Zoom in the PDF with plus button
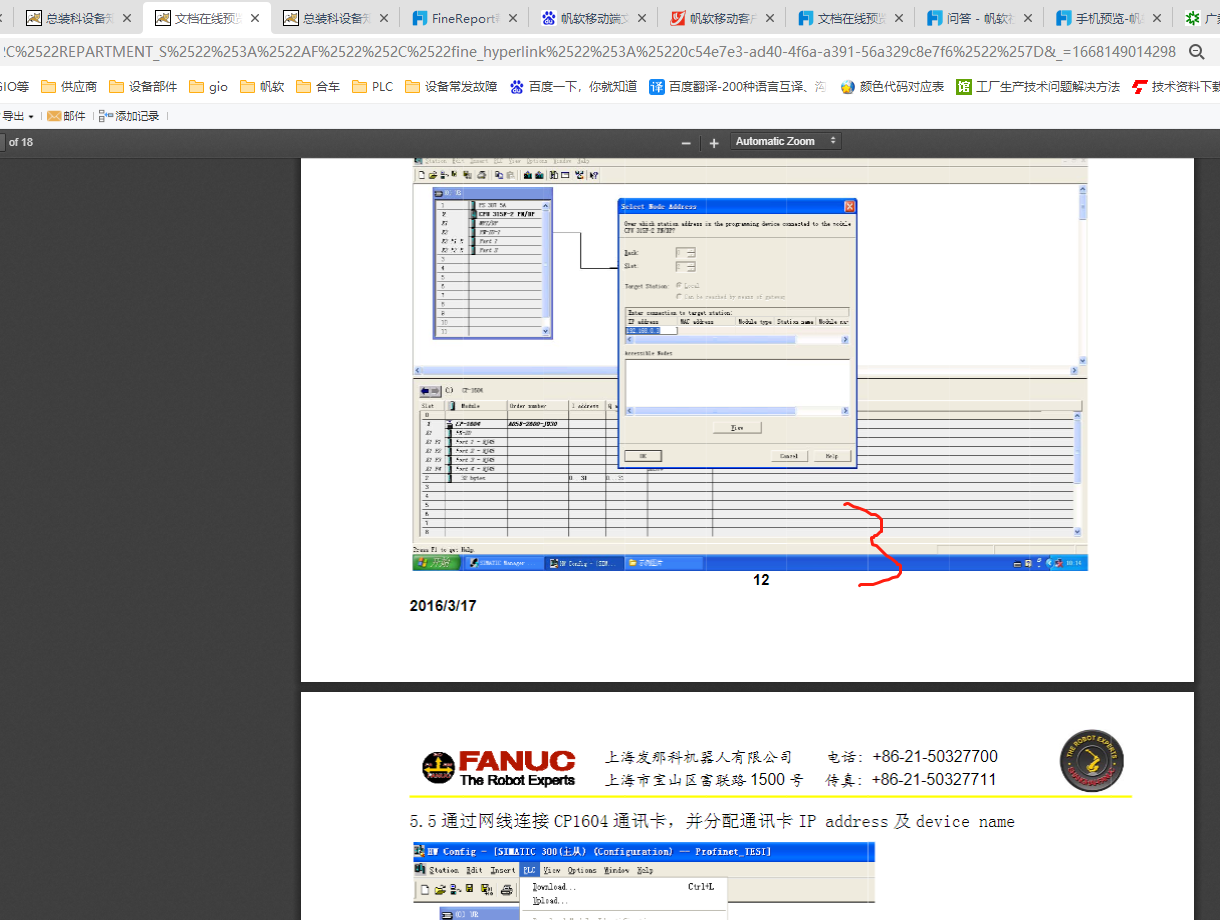Image resolution: width=1220 pixels, height=920 pixels. pos(714,143)
